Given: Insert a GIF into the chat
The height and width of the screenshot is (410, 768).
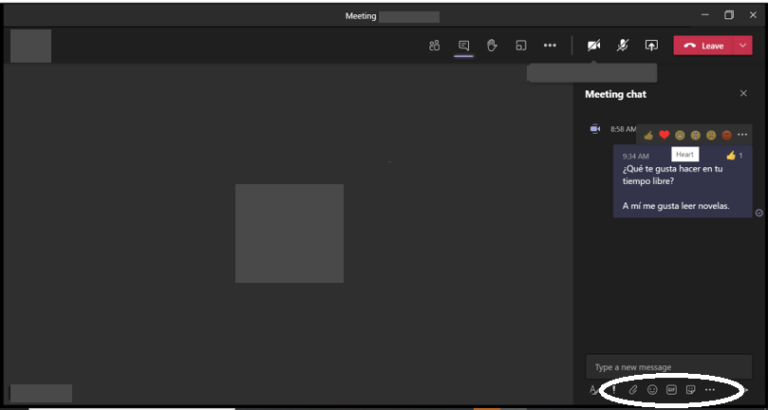Looking at the screenshot, I should [x=671, y=389].
